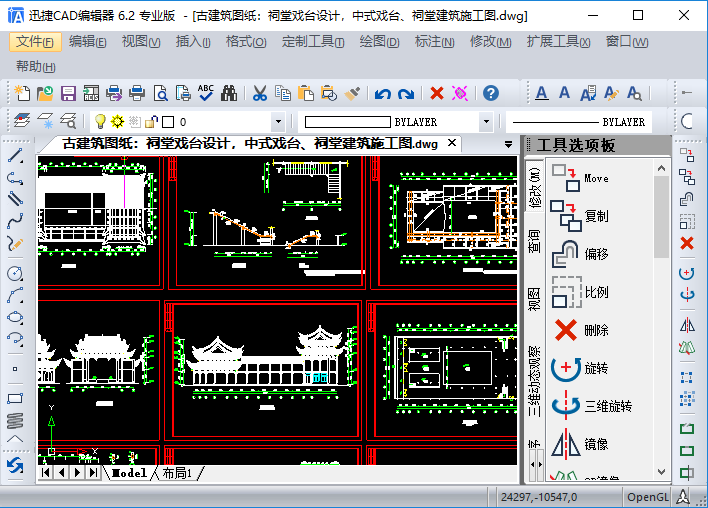708x508 pixels.
Task: Click 三维旋转 tool in palette
Action: [x=592, y=406]
